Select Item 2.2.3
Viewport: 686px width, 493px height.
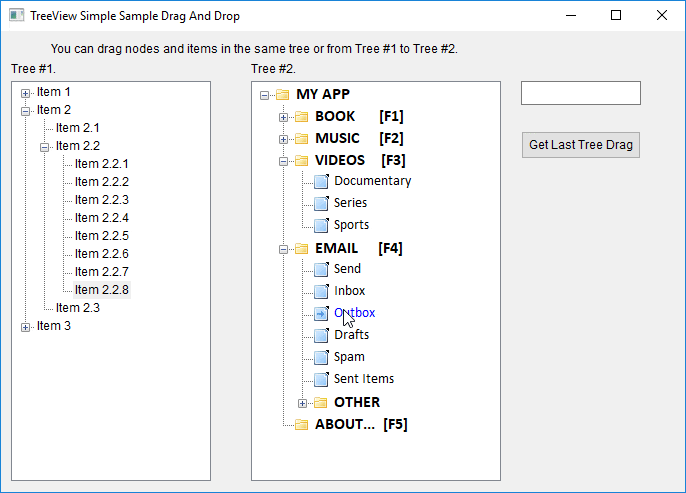click(102, 199)
